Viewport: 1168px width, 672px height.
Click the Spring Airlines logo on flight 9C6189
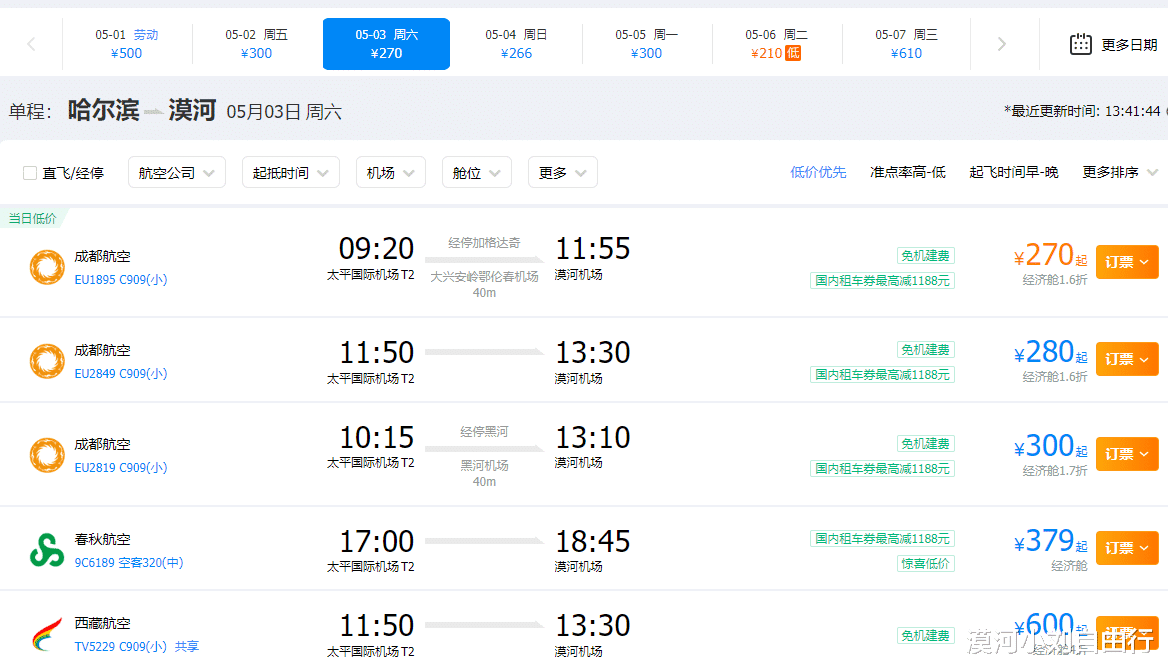pos(47,551)
